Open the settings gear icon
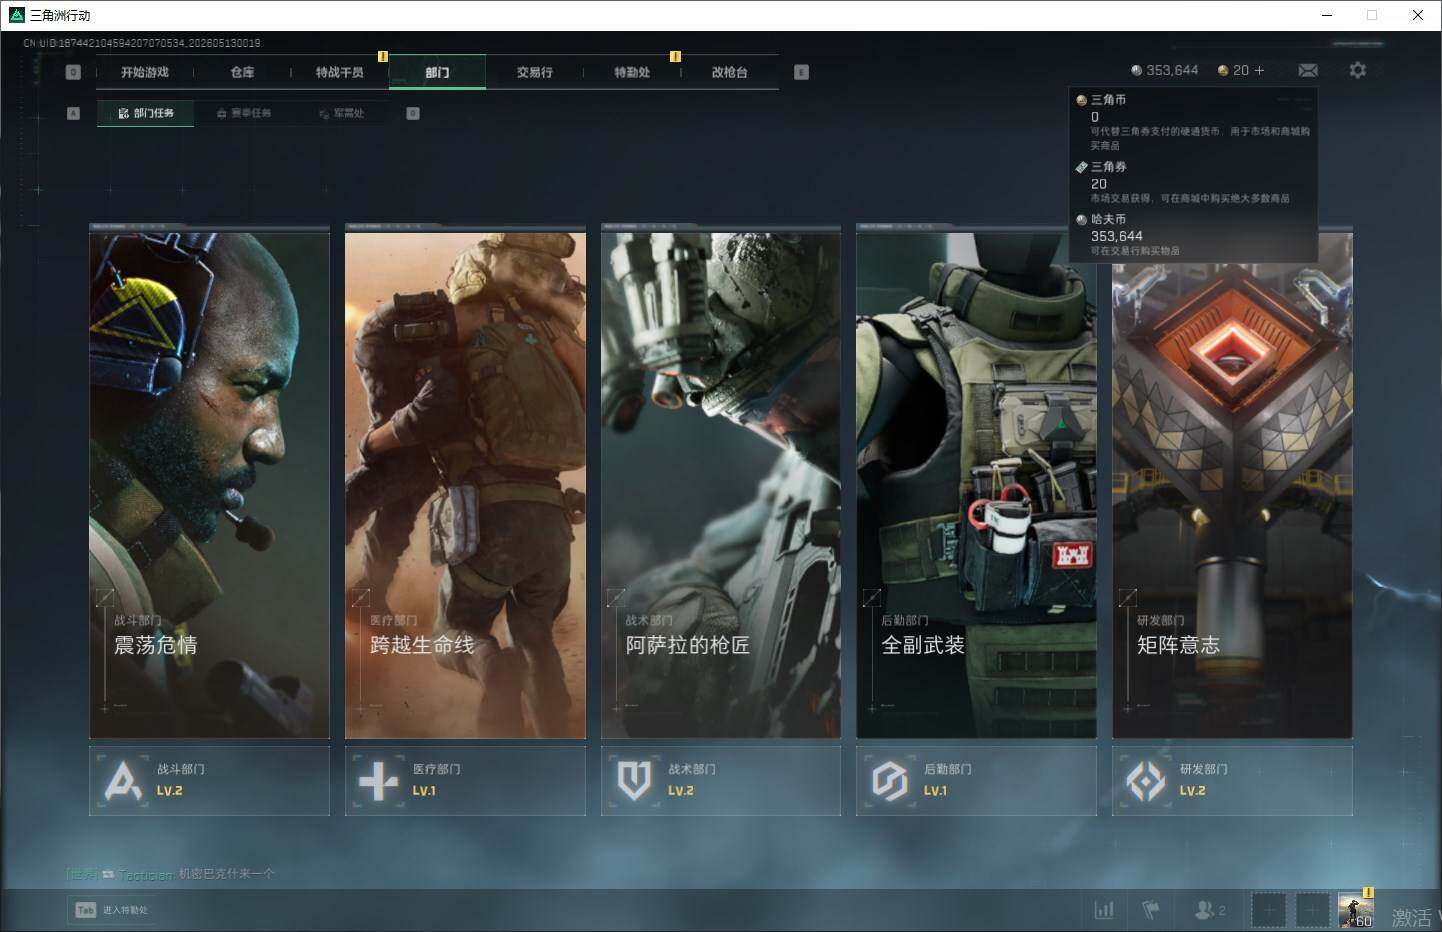The image size is (1442, 932). click(1357, 70)
